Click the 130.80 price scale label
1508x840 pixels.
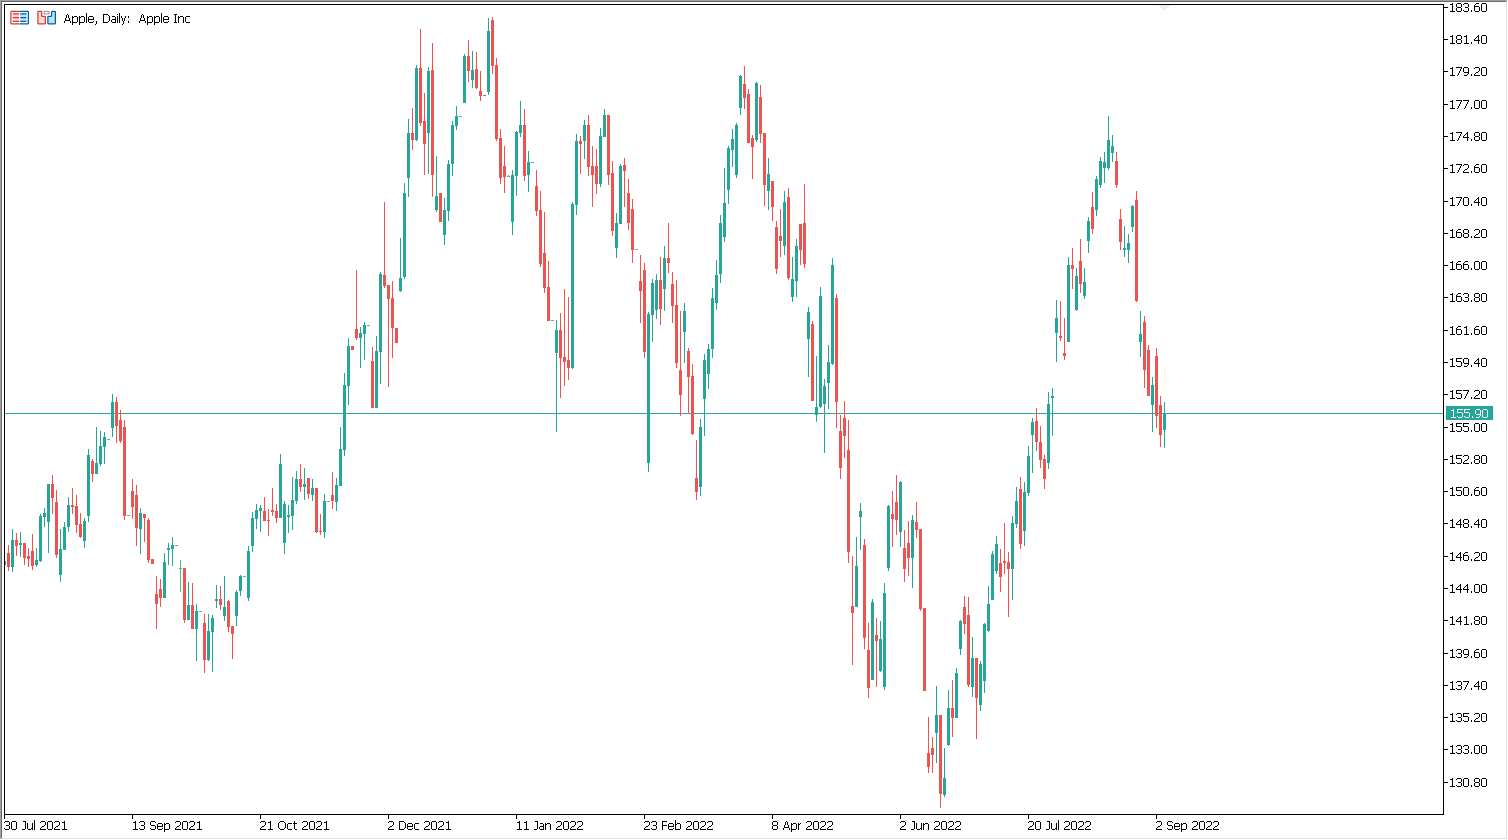tap(1469, 782)
